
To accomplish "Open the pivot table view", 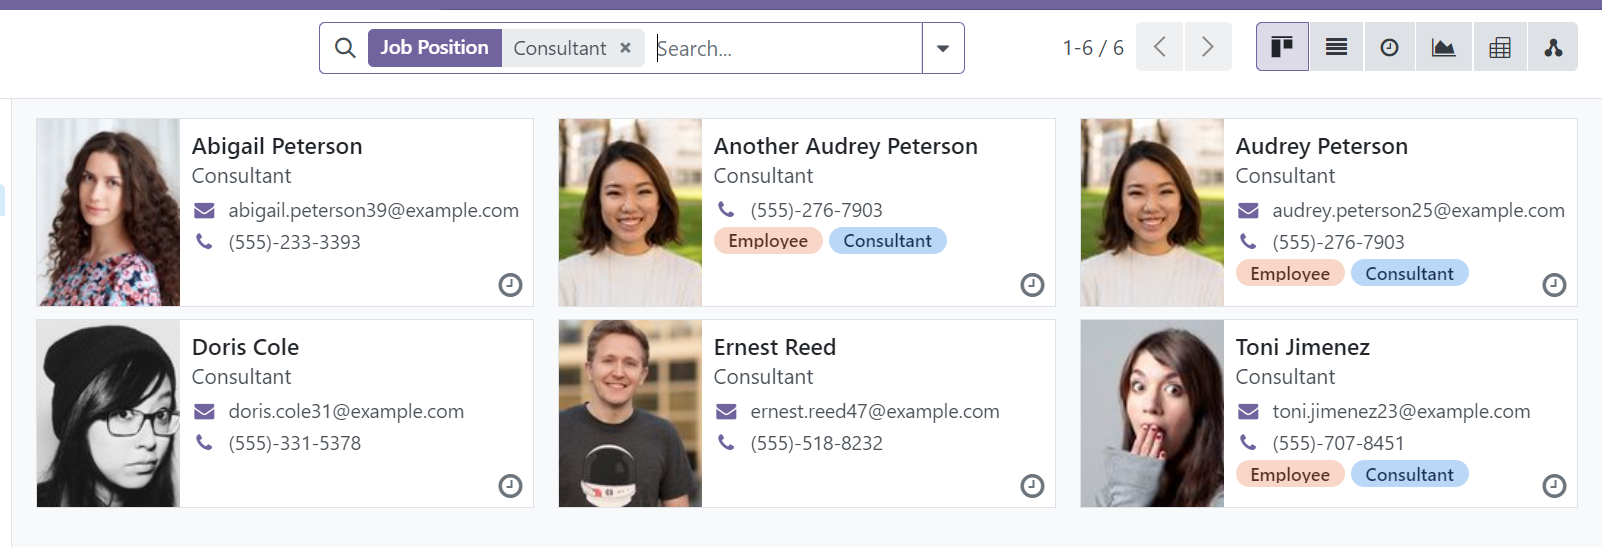I will tap(1499, 47).
